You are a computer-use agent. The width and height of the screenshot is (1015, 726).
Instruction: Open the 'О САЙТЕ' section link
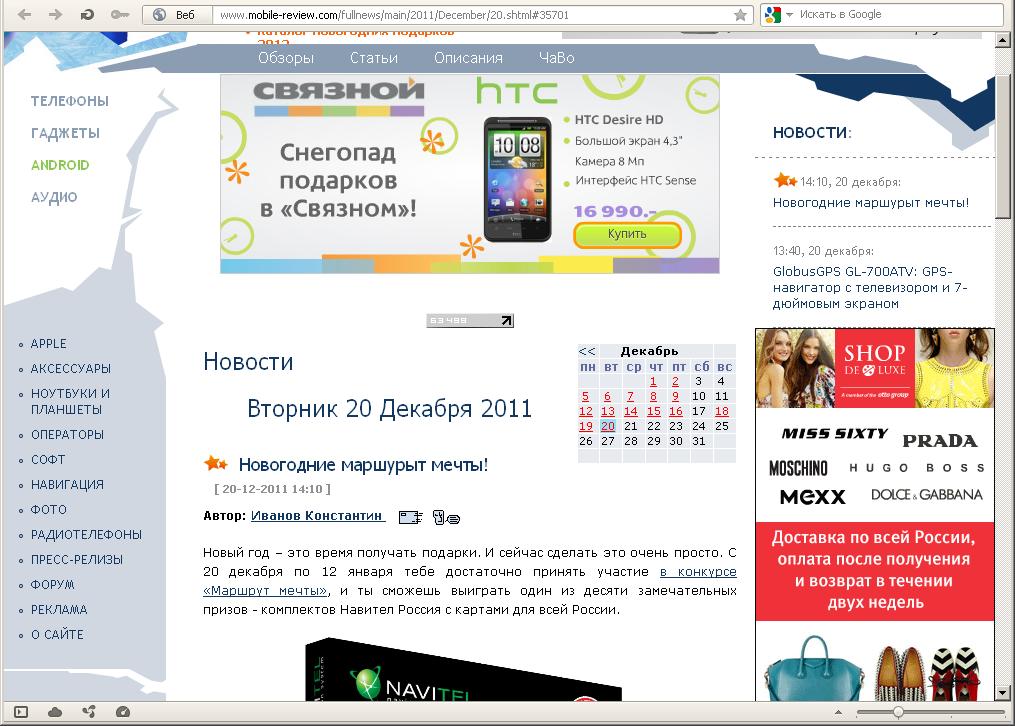pos(57,634)
